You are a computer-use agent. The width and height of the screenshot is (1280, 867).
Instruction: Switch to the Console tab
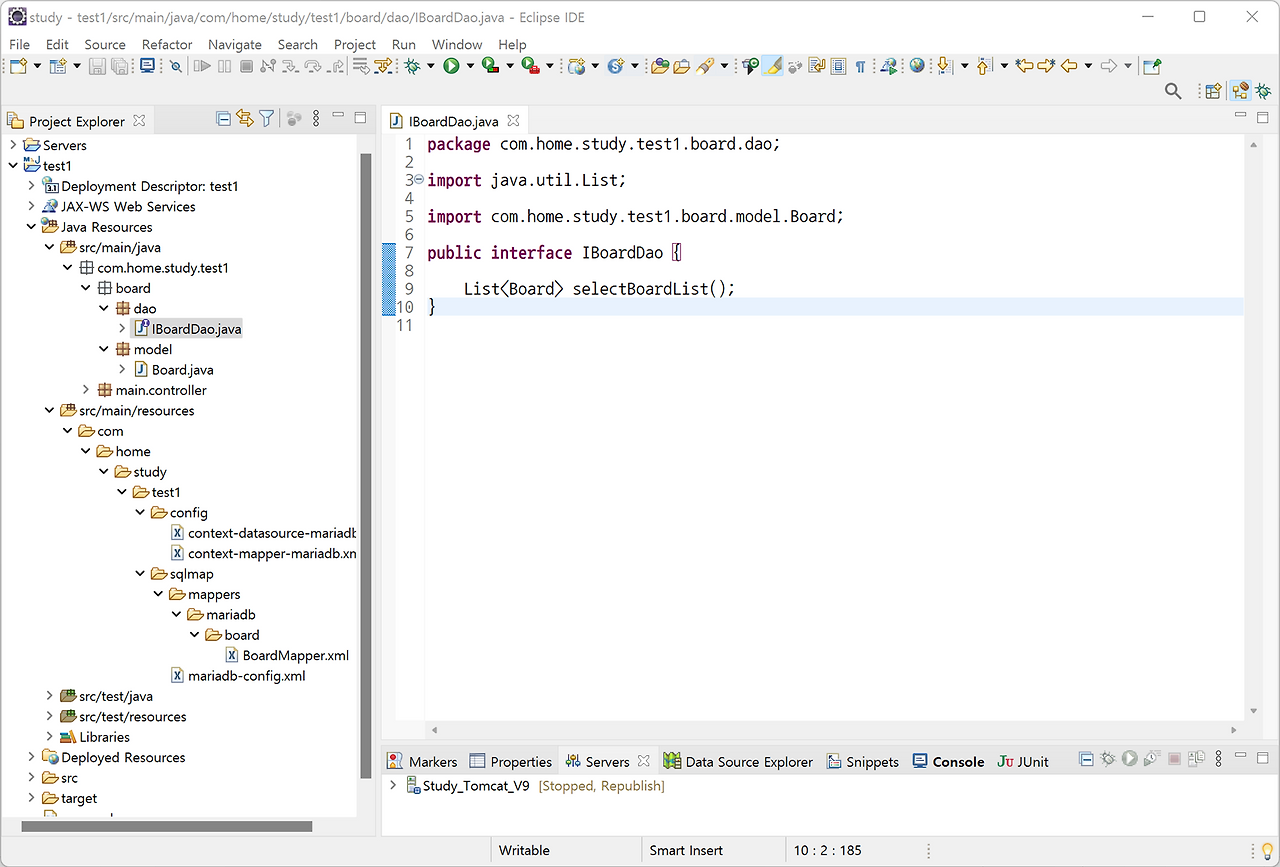point(957,762)
